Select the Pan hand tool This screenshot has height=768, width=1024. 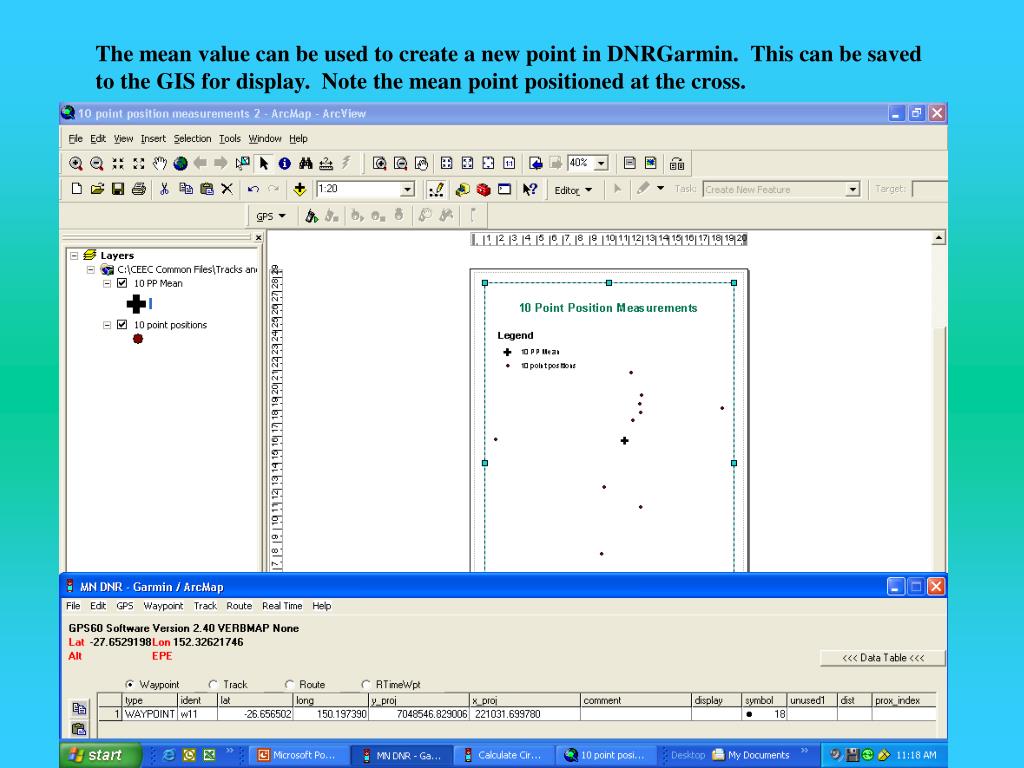coord(159,163)
